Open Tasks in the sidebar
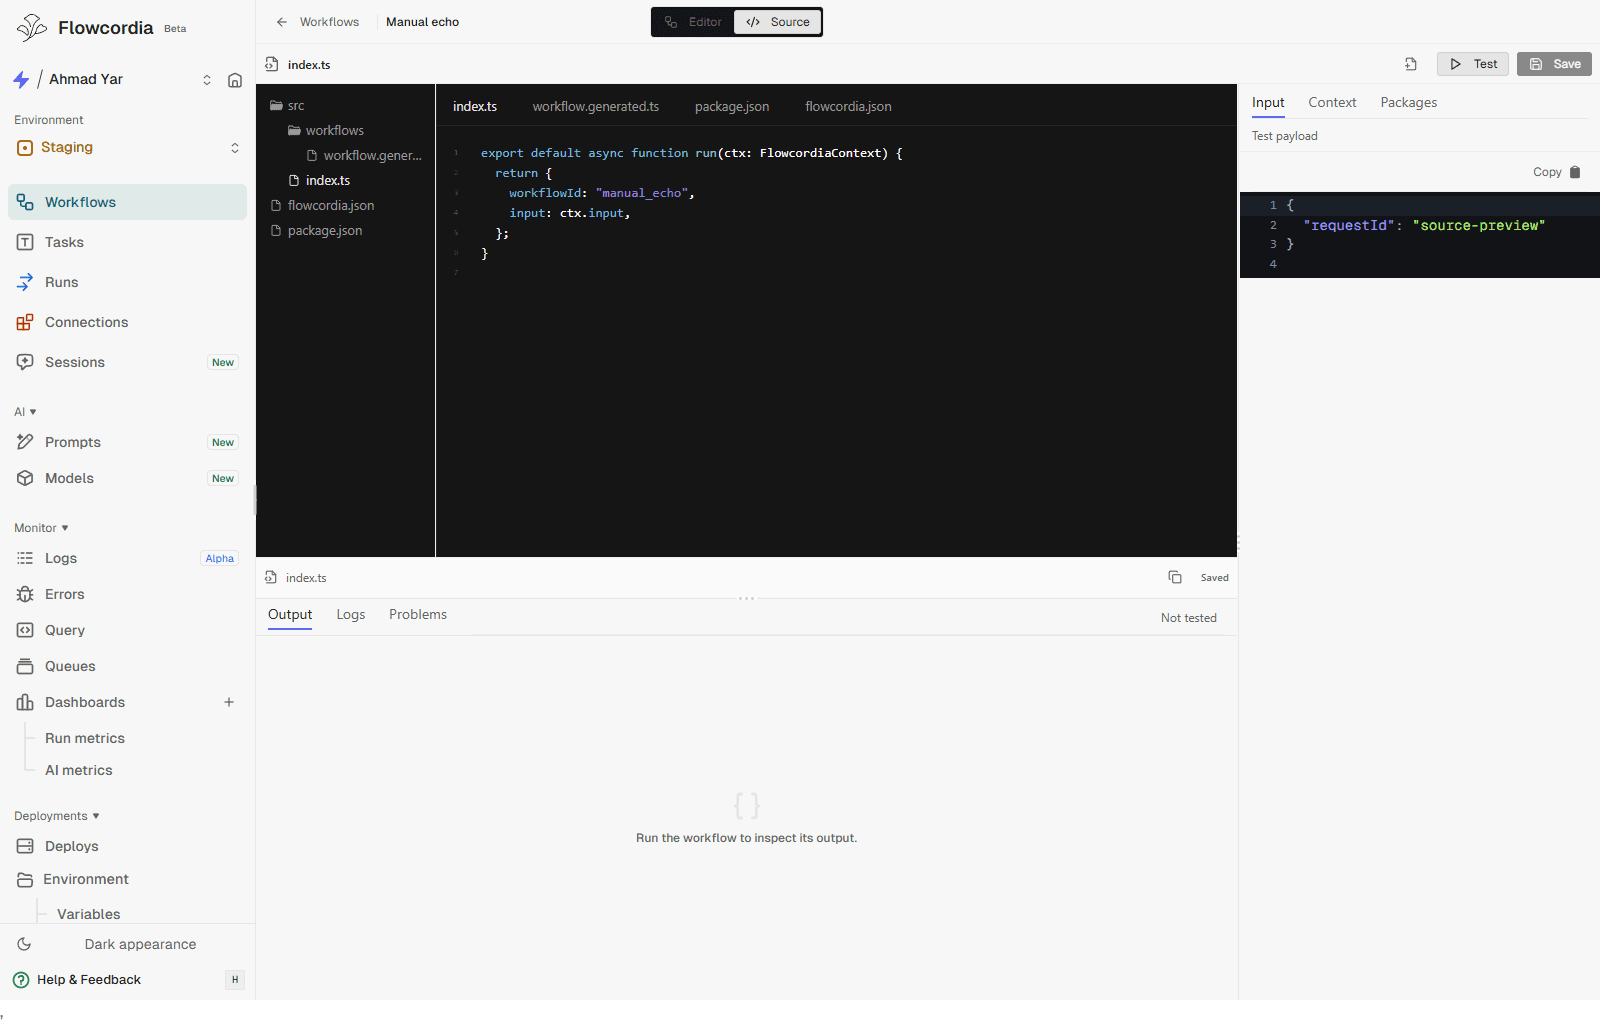The height and width of the screenshot is (1024, 1600). (x=127, y=242)
